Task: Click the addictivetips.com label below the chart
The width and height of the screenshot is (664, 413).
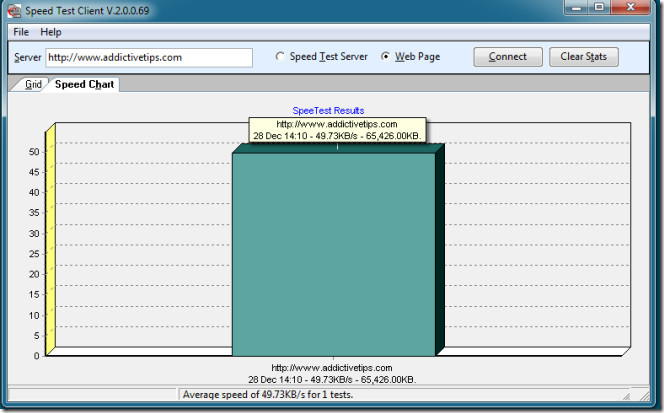Action: [332, 368]
